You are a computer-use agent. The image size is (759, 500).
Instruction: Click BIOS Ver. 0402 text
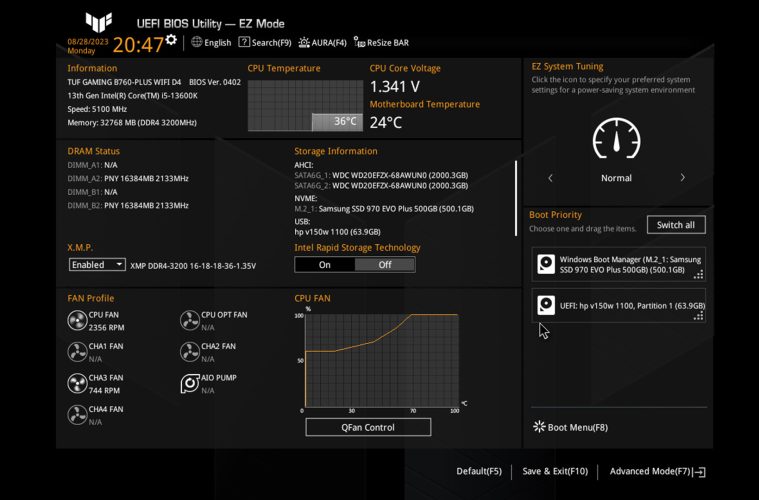tap(214, 82)
